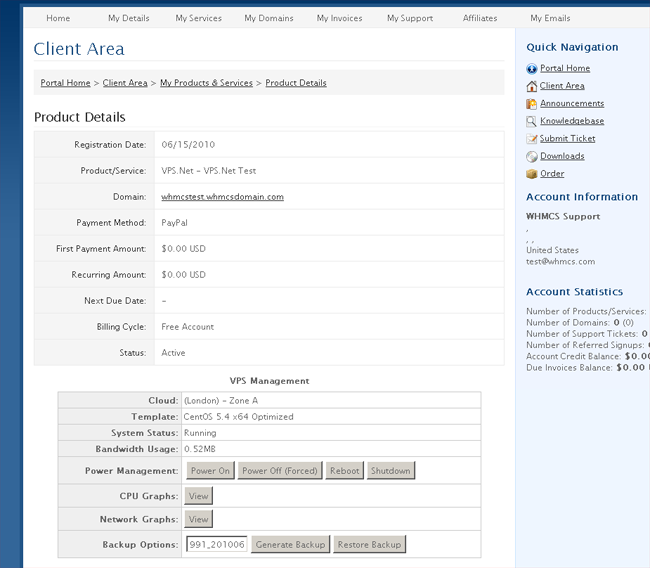
Task: Open the Knowledgebase sidebar link
Action: point(572,121)
